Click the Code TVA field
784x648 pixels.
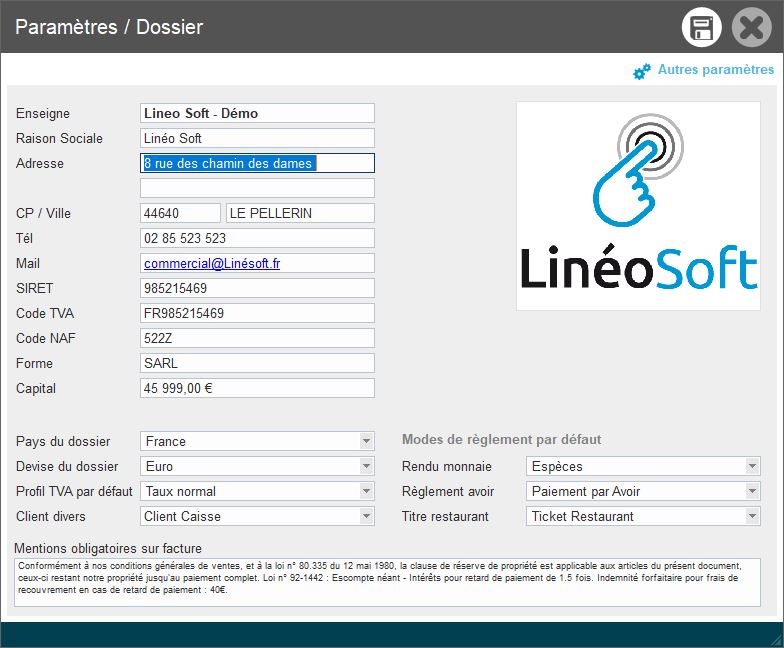257,313
